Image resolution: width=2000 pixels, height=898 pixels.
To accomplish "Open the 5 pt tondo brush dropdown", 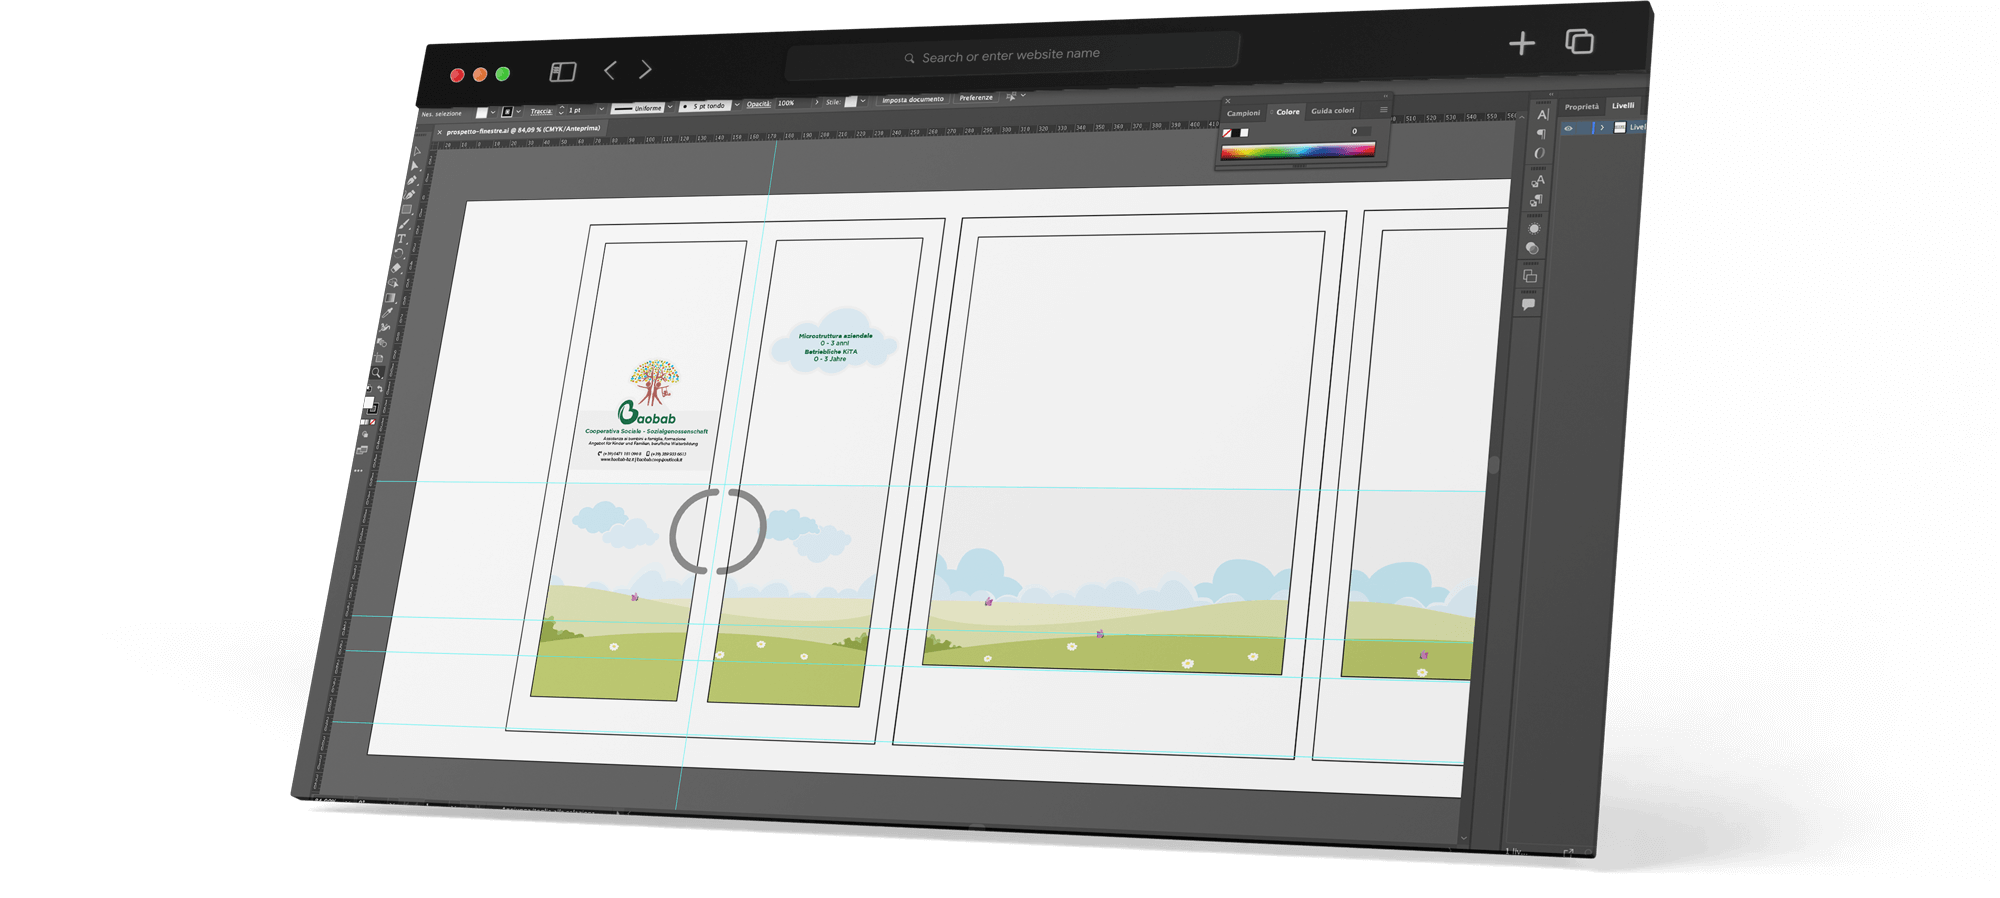I will click(737, 105).
